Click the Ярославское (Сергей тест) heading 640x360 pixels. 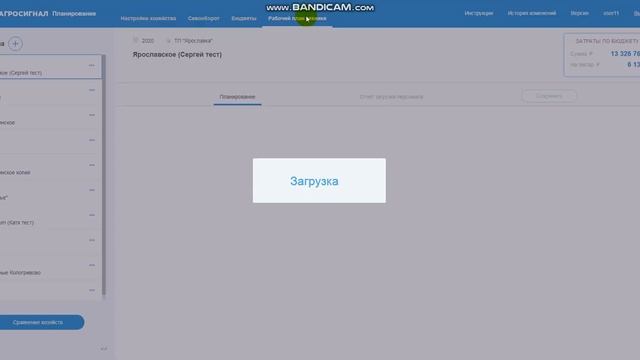coord(177,54)
